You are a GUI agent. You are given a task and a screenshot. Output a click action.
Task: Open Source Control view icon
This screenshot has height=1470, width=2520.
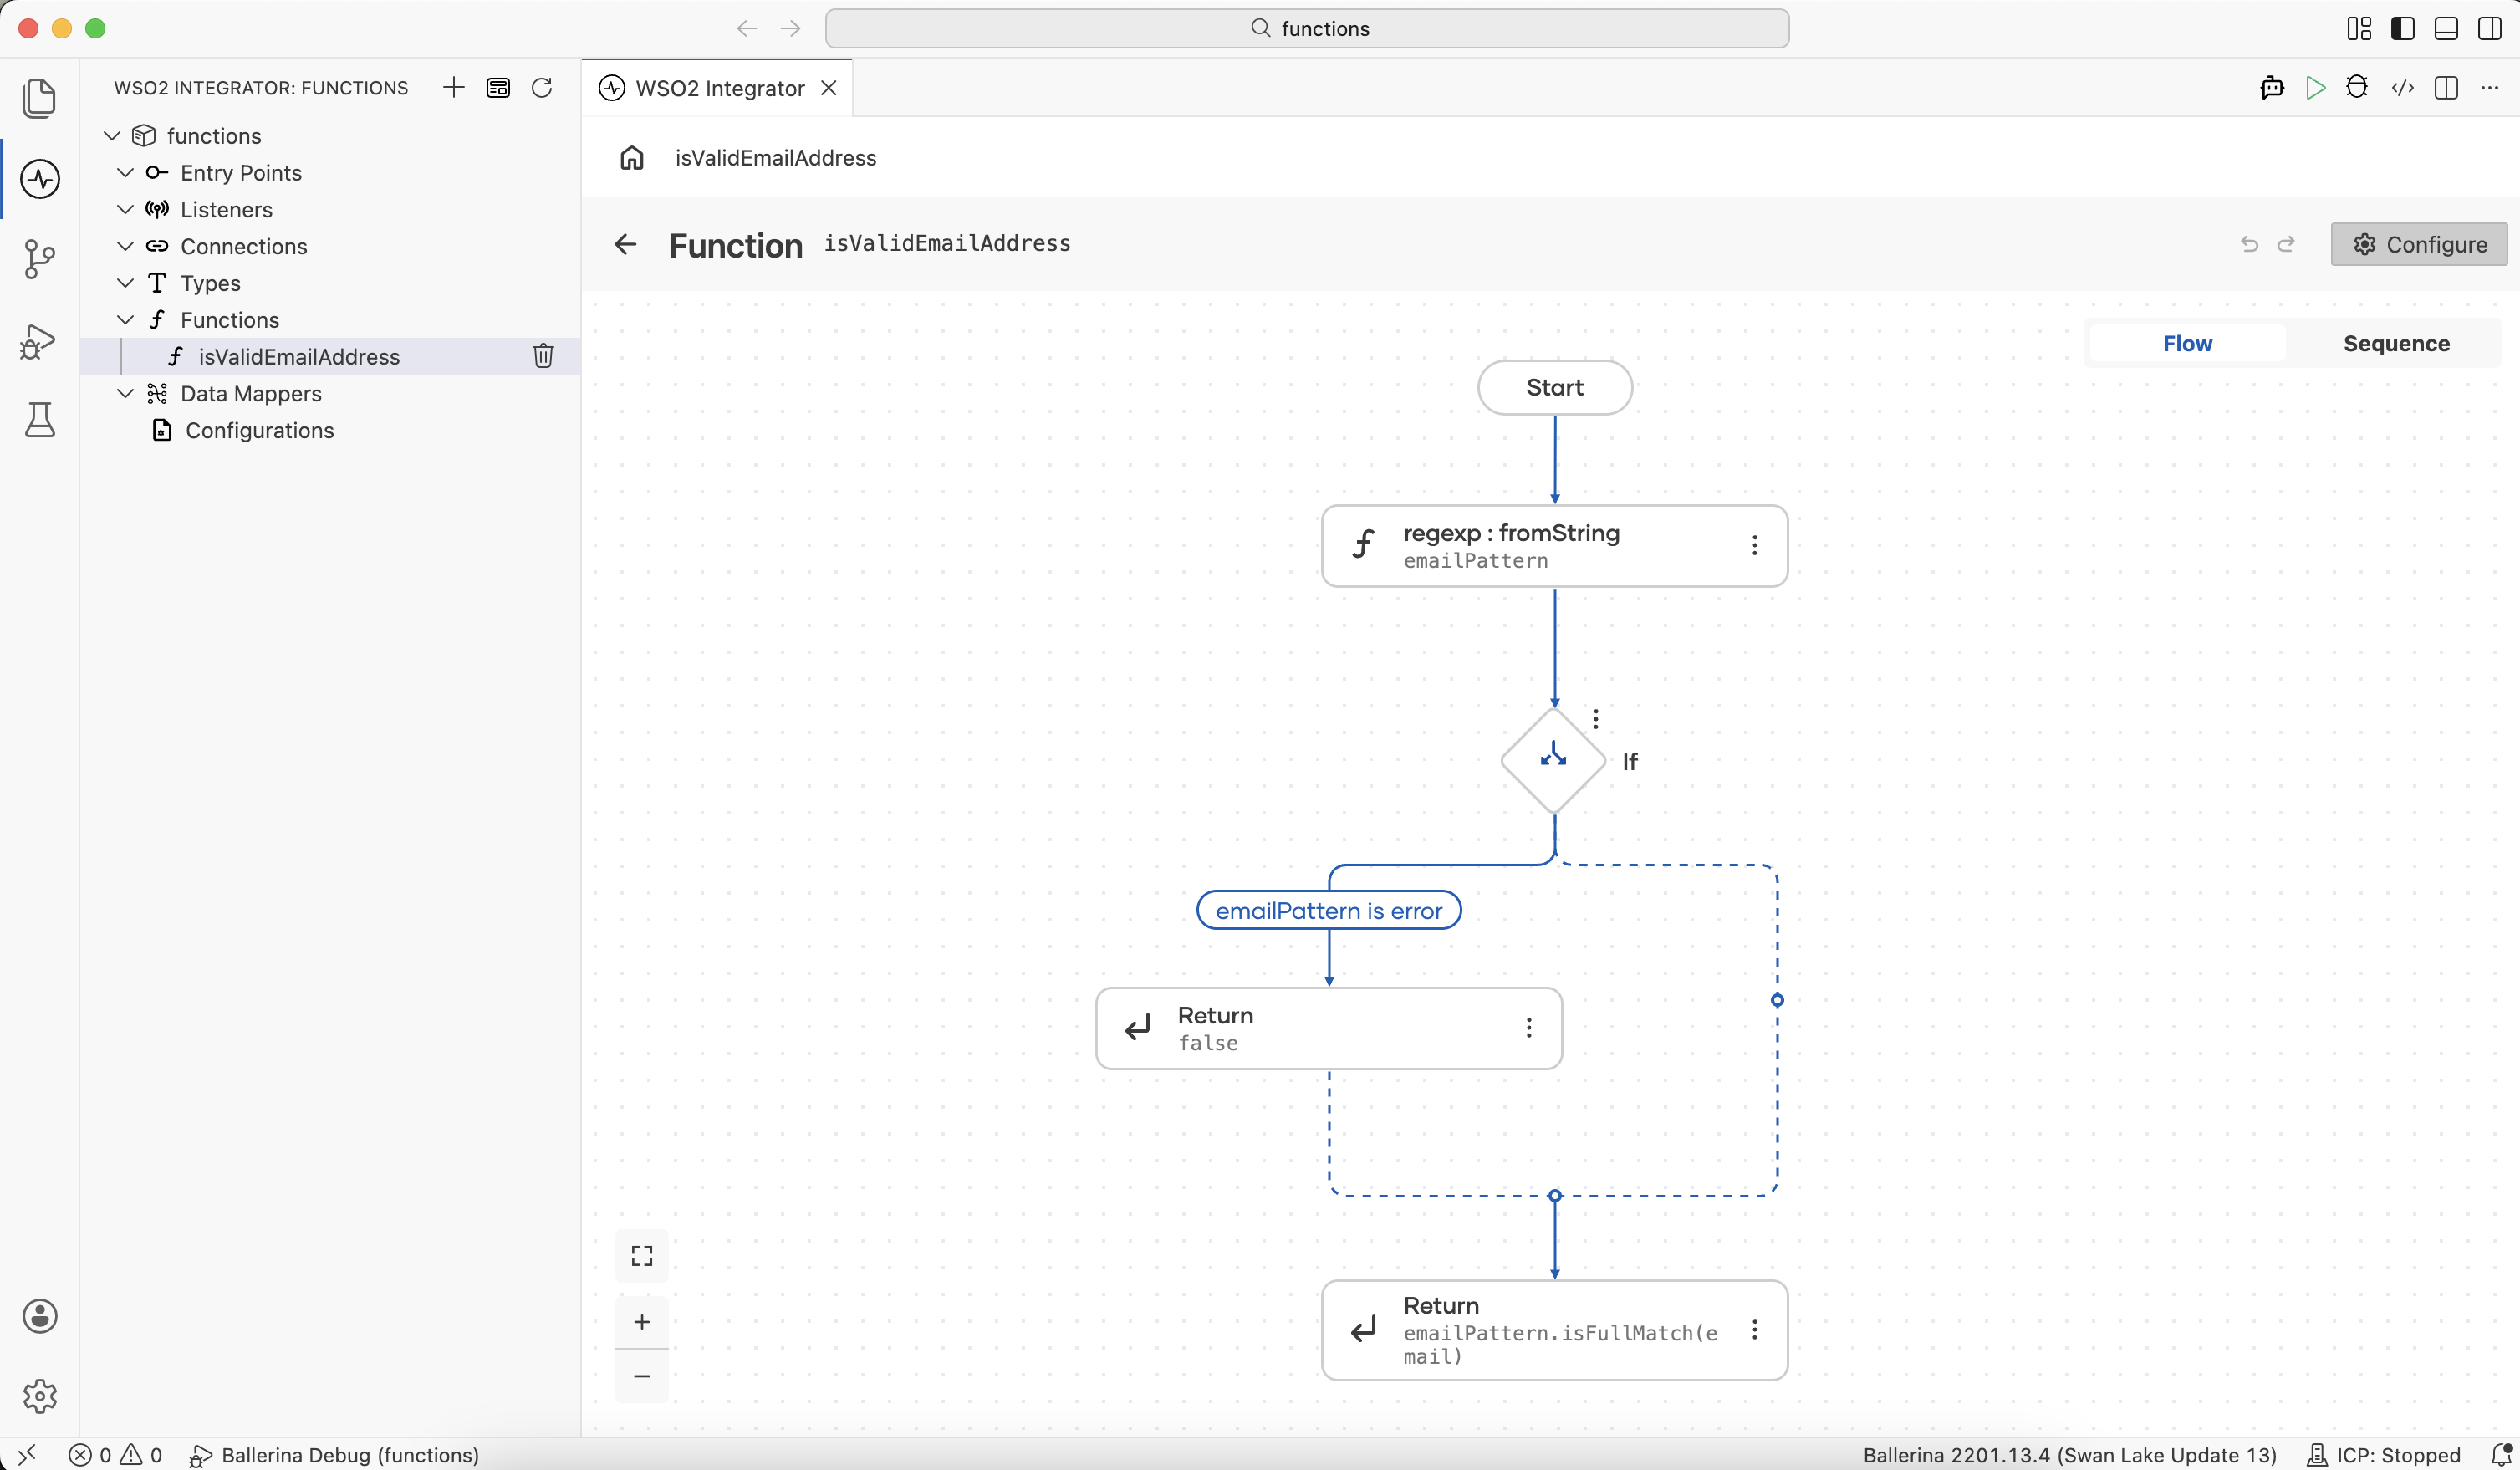39,259
